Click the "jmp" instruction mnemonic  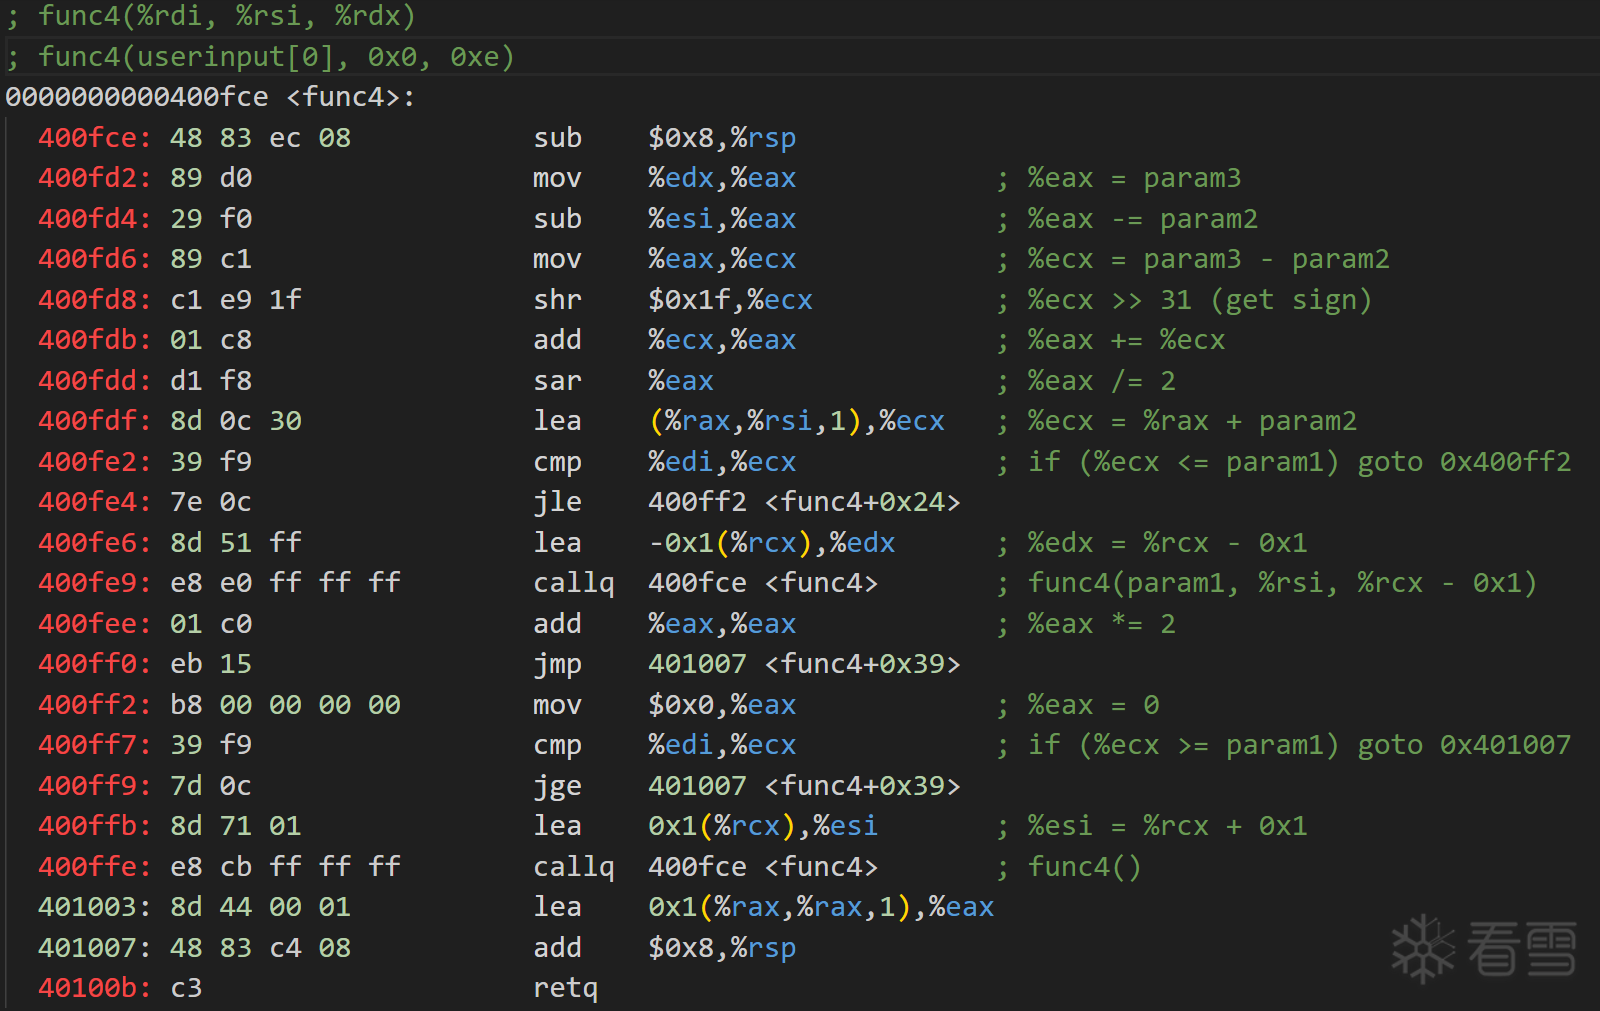[x=557, y=664]
